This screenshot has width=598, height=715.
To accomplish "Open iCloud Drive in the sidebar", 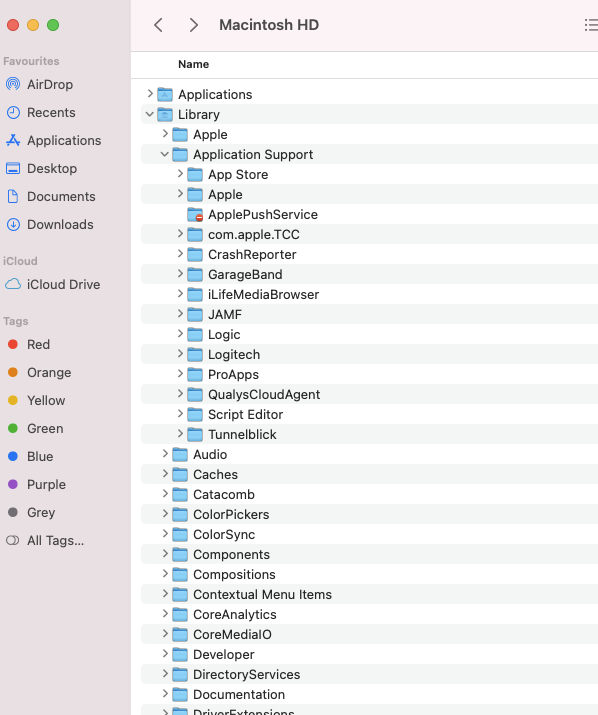I will pos(63,284).
